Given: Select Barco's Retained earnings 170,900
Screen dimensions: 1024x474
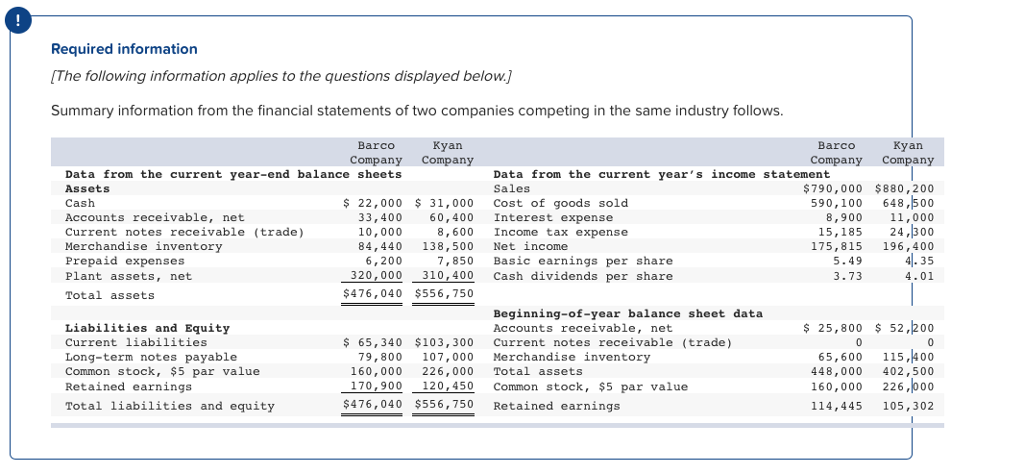Looking at the screenshot, I should pyautogui.click(x=376, y=386).
